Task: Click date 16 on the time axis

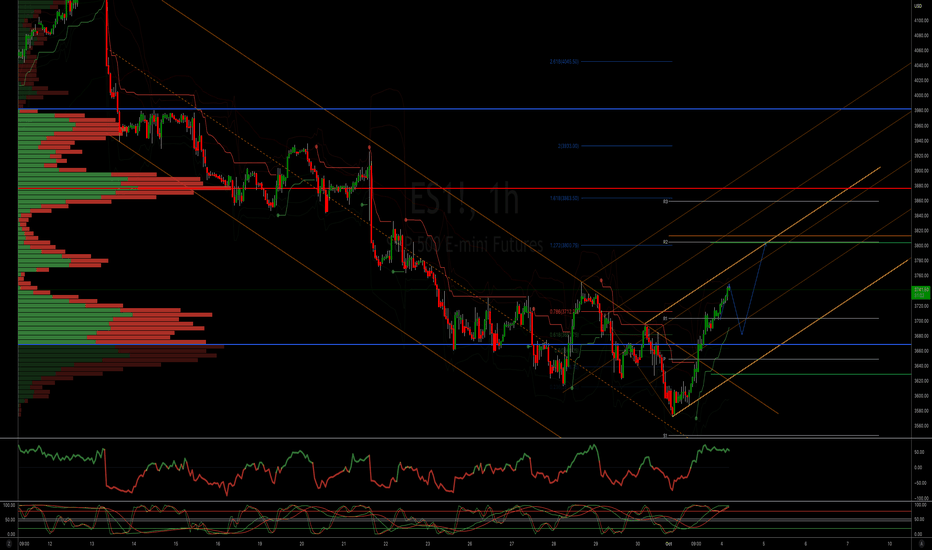Action: pyautogui.click(x=218, y=543)
